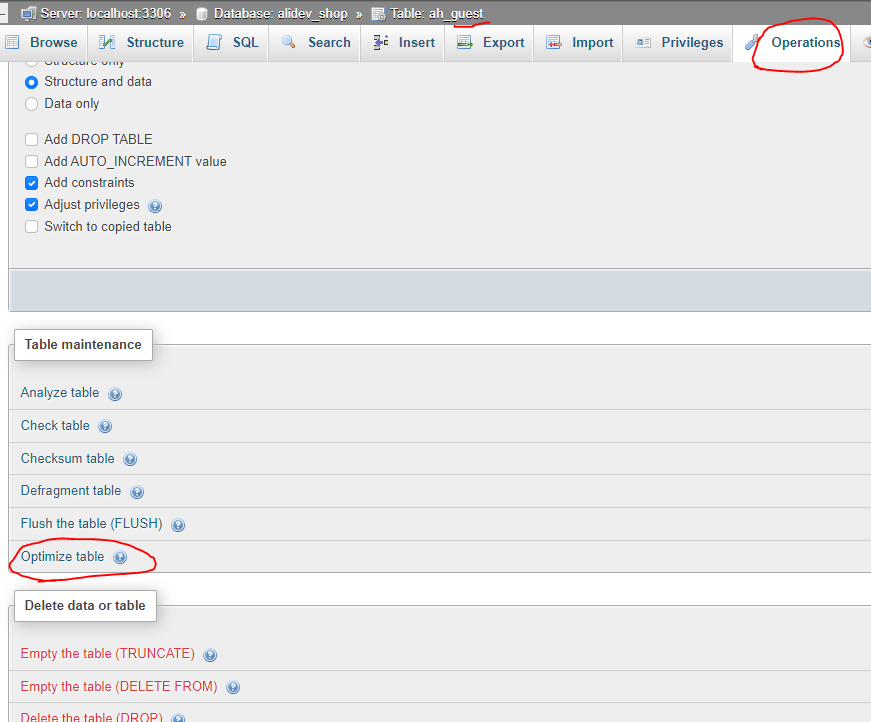Run Optimize table
Screen dimensions: 871x722
62,556
